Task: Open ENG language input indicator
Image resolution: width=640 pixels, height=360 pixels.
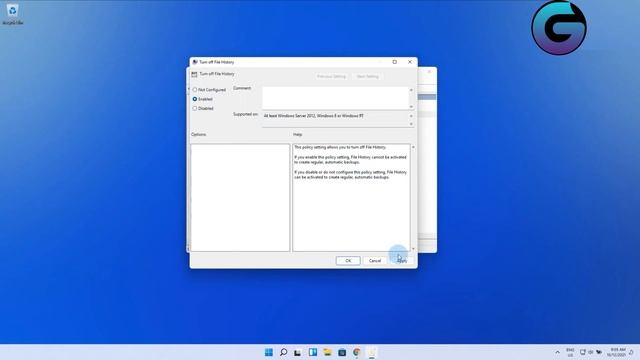Action: coord(570,352)
